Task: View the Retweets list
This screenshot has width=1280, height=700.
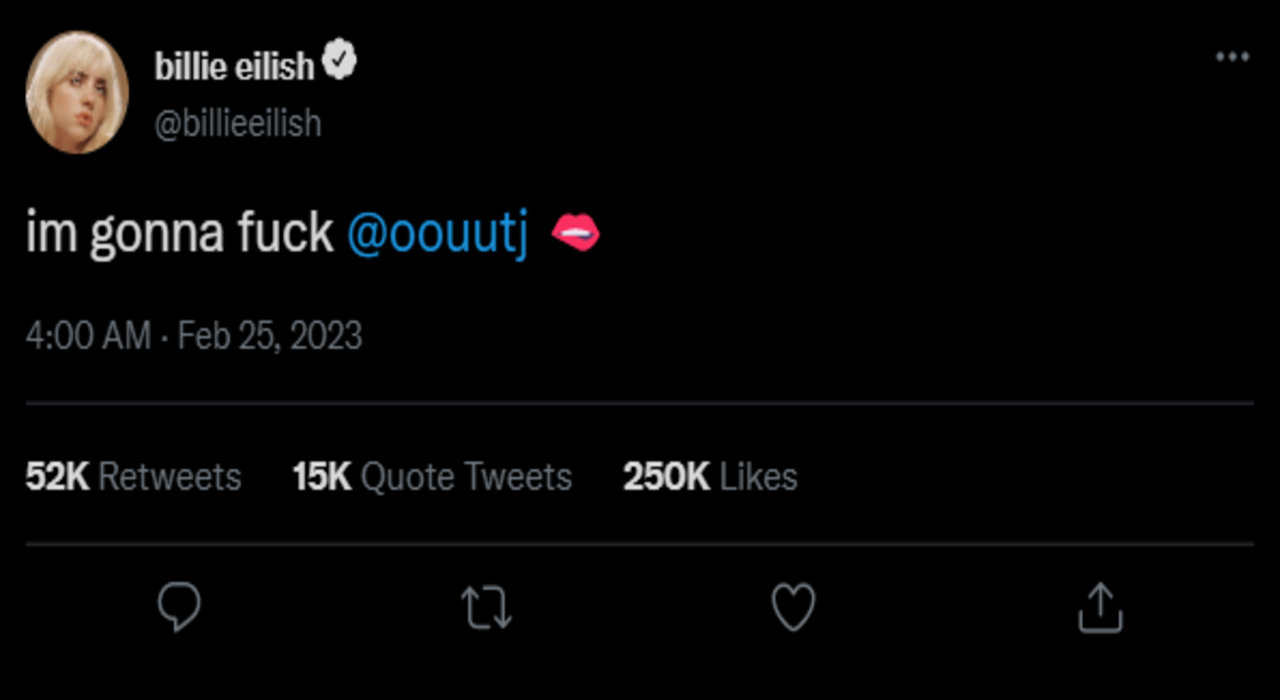Action: point(170,477)
